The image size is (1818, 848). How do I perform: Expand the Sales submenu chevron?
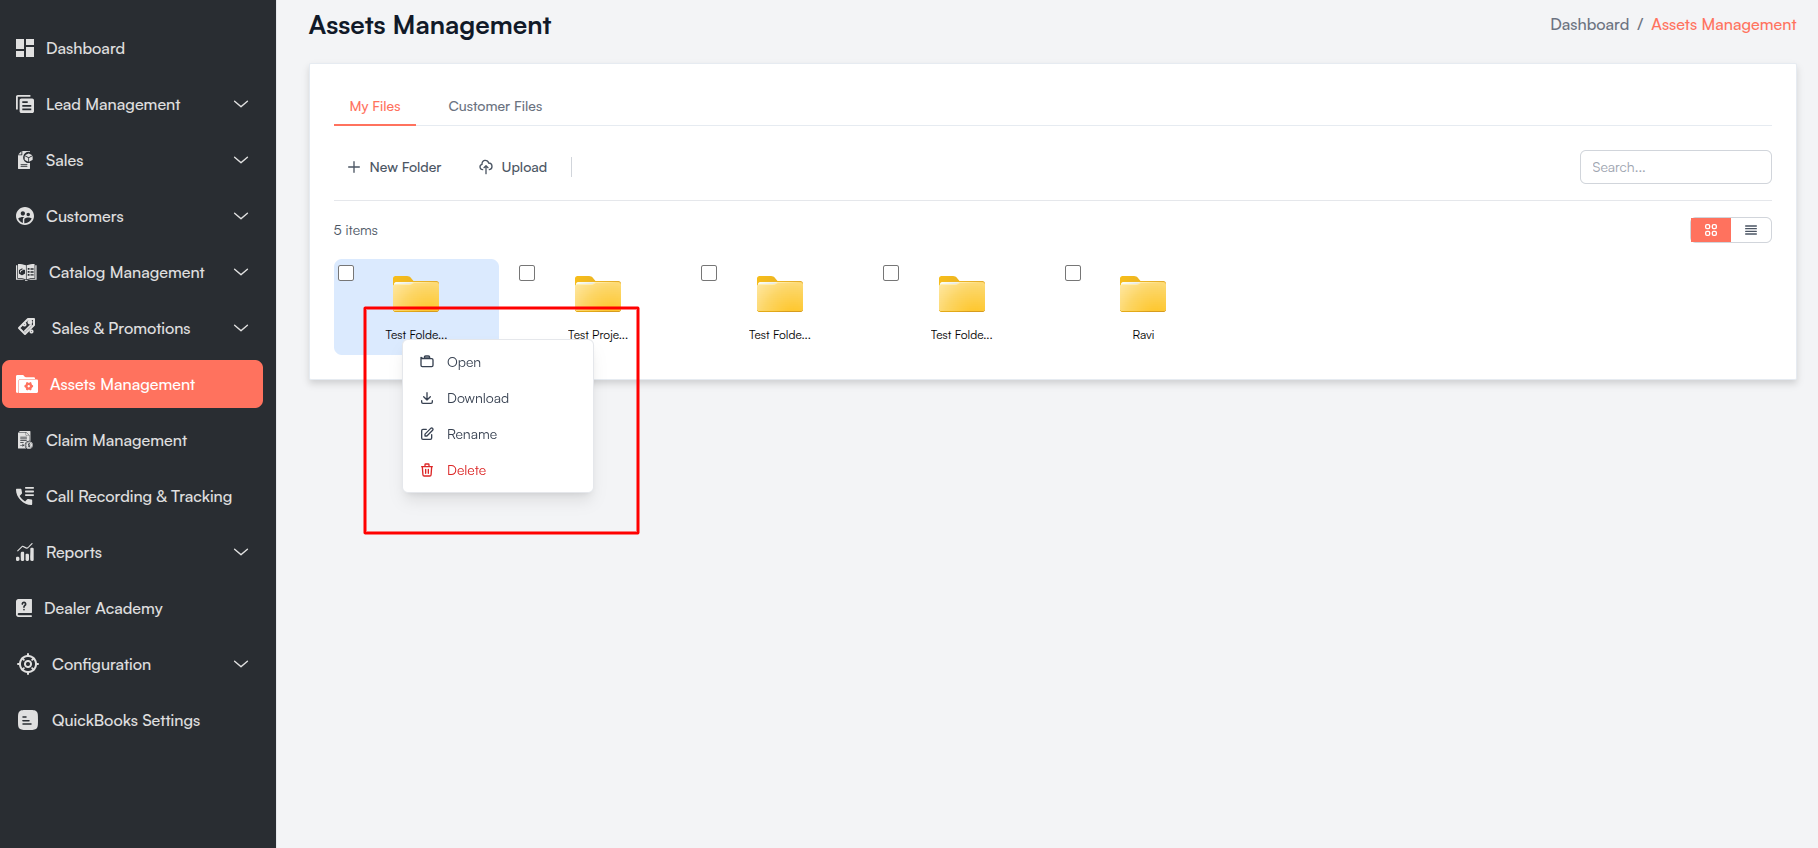tap(241, 160)
